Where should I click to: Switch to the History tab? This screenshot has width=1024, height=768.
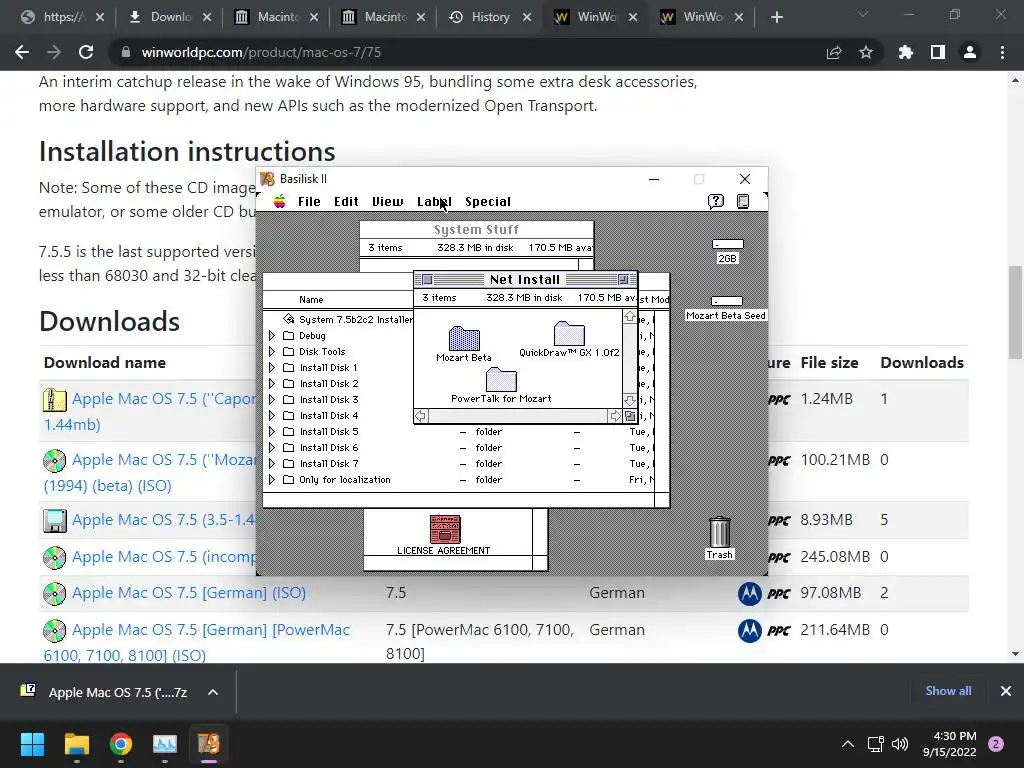click(x=490, y=17)
